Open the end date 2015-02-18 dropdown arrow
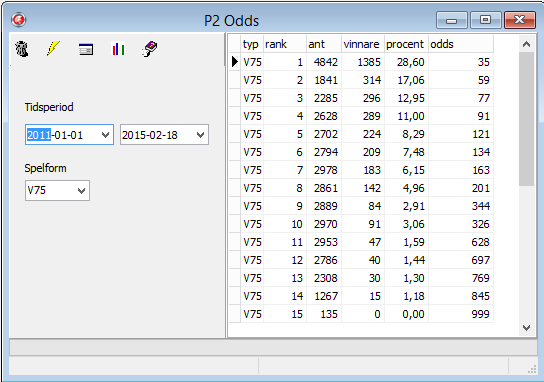The image size is (544, 382). 200,135
